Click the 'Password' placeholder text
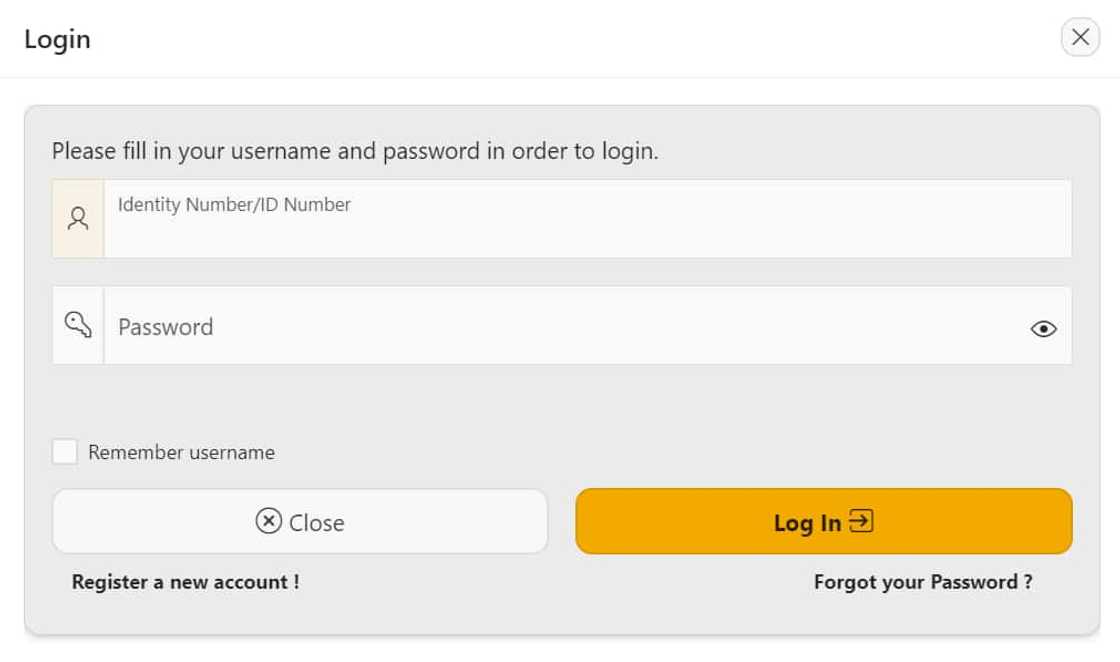This screenshot has height=662, width=1120. tap(165, 327)
